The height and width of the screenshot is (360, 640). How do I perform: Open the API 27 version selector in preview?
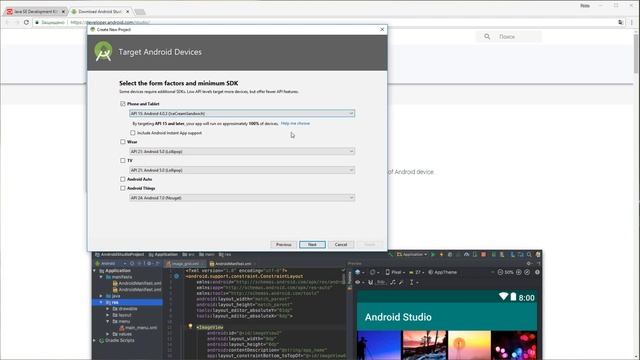tap(416, 272)
